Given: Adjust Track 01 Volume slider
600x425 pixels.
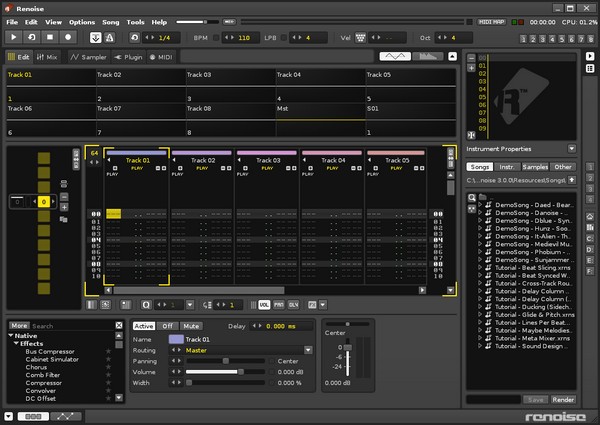Looking at the screenshot, I should click(238, 371).
